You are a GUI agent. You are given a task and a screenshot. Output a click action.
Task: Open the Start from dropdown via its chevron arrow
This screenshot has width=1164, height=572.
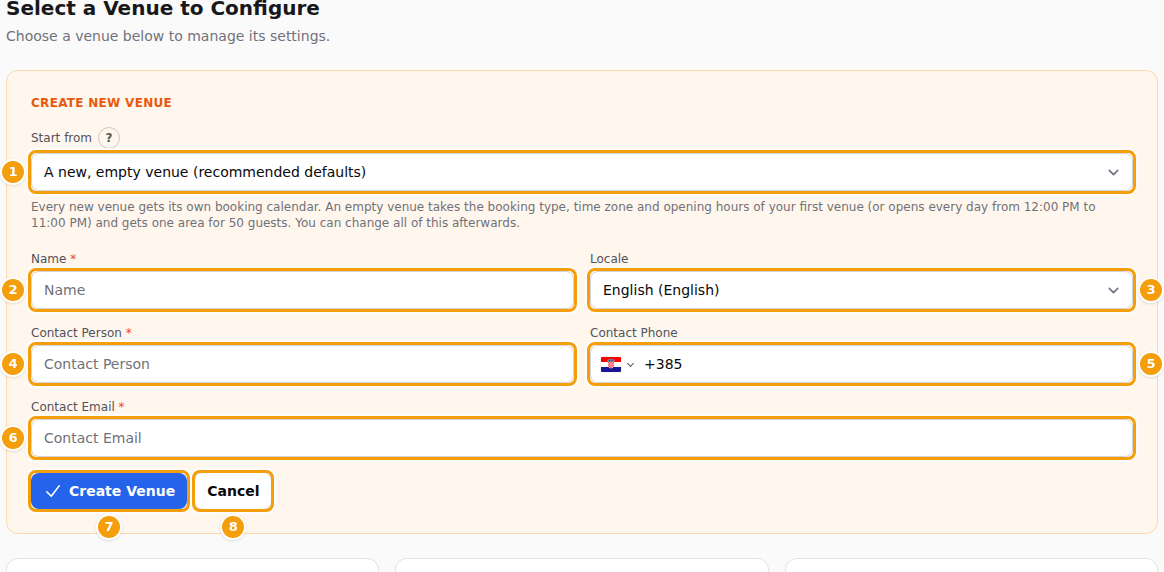[1113, 172]
